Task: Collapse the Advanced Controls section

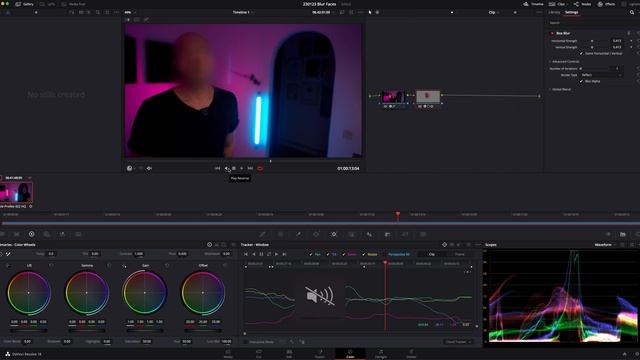Action: [x=564, y=62]
